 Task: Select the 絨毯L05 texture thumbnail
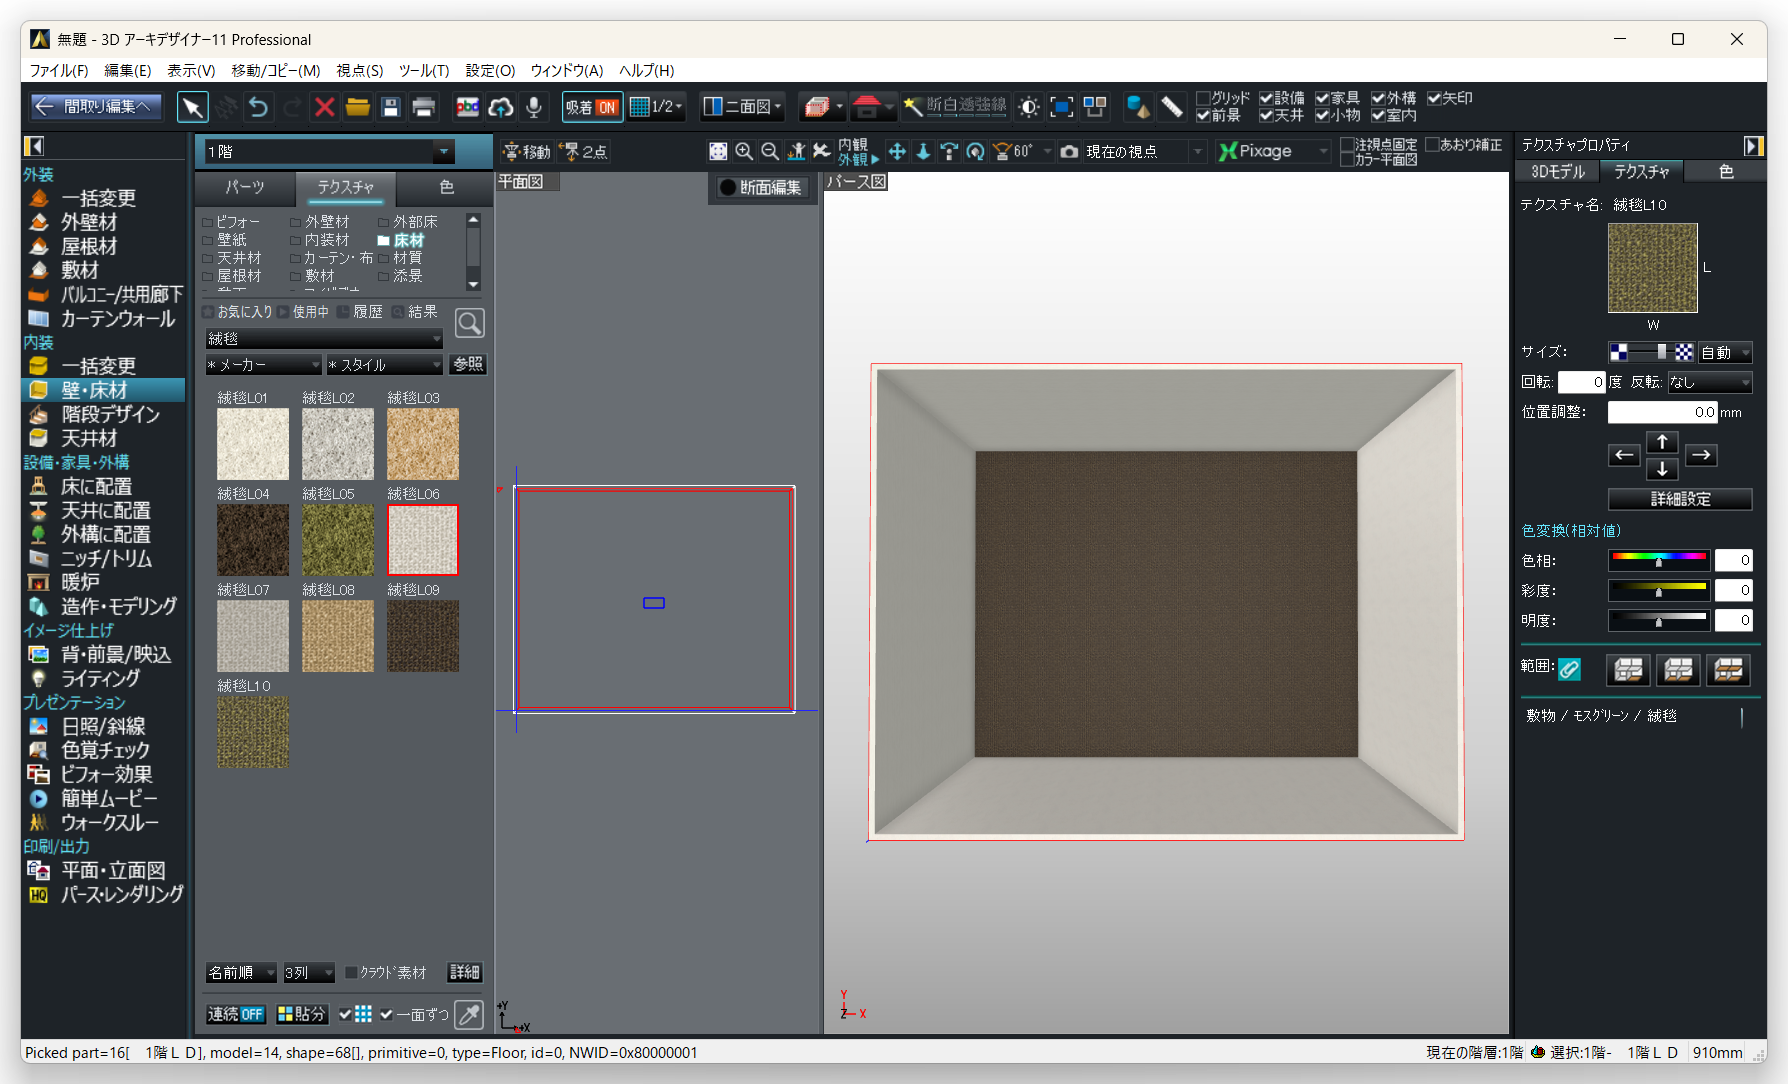338,540
